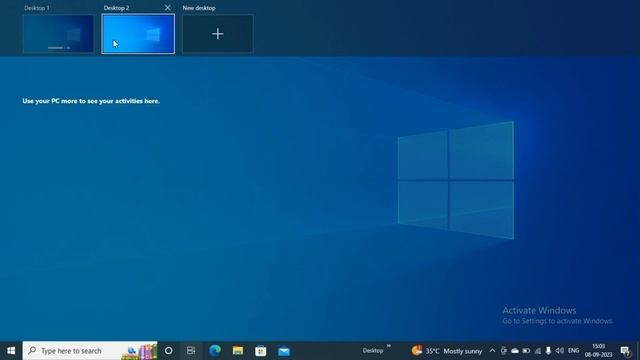Viewport: 640px width, 360px height.
Task: Open the Windows Start menu
Action: (11, 351)
